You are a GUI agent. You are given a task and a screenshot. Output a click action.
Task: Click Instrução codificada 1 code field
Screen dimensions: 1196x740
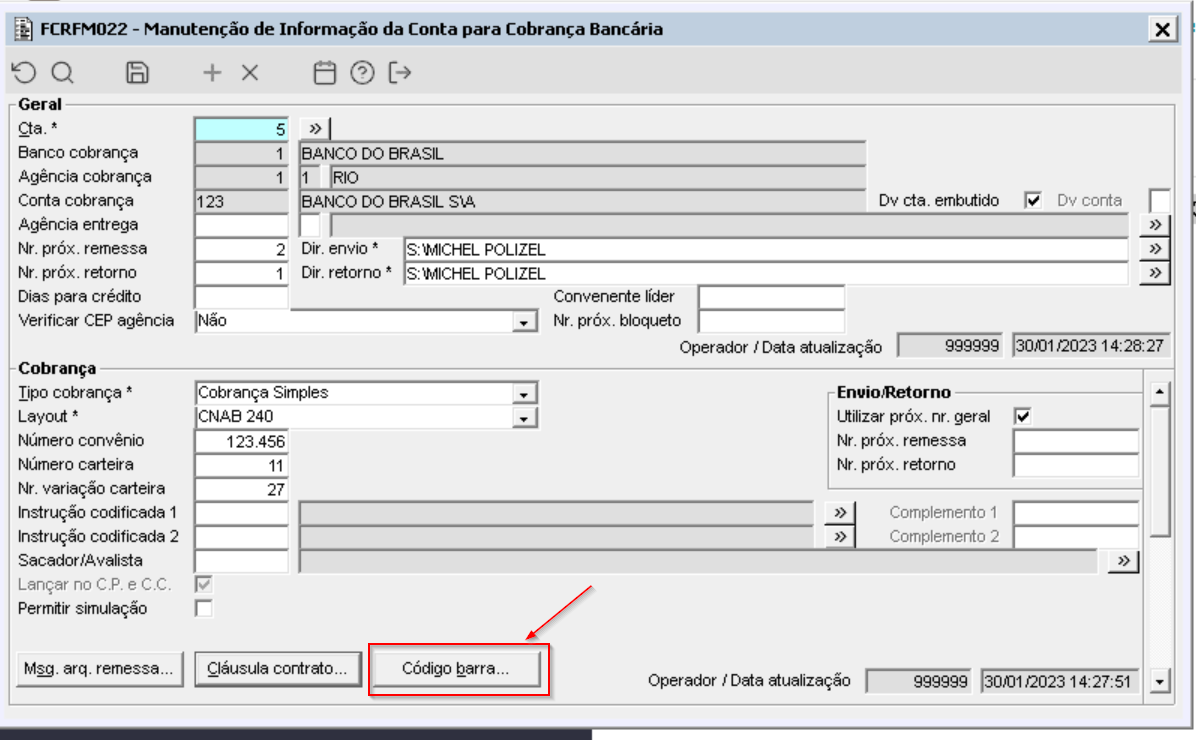[242, 513]
